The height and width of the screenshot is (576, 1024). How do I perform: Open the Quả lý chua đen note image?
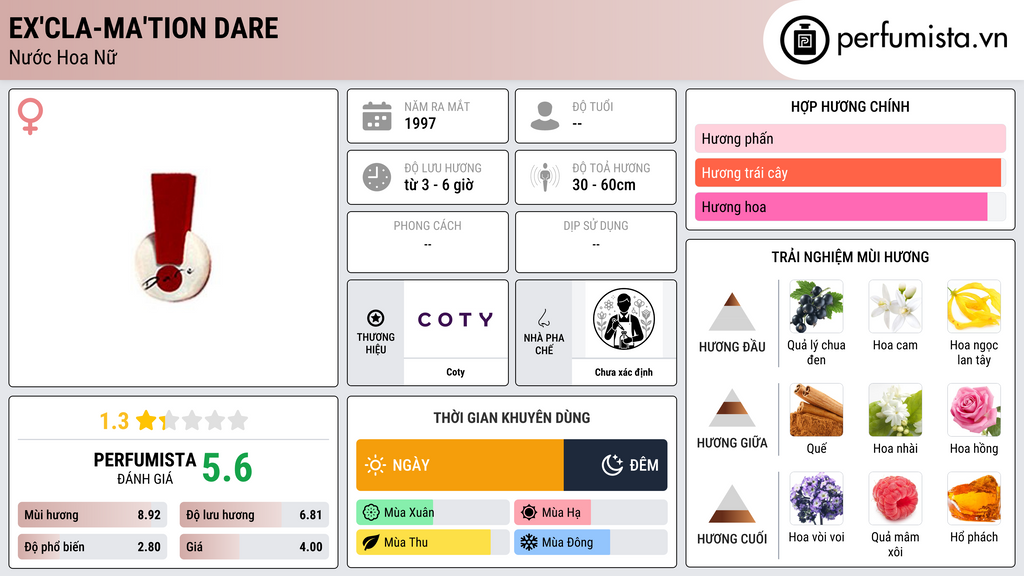[816, 307]
